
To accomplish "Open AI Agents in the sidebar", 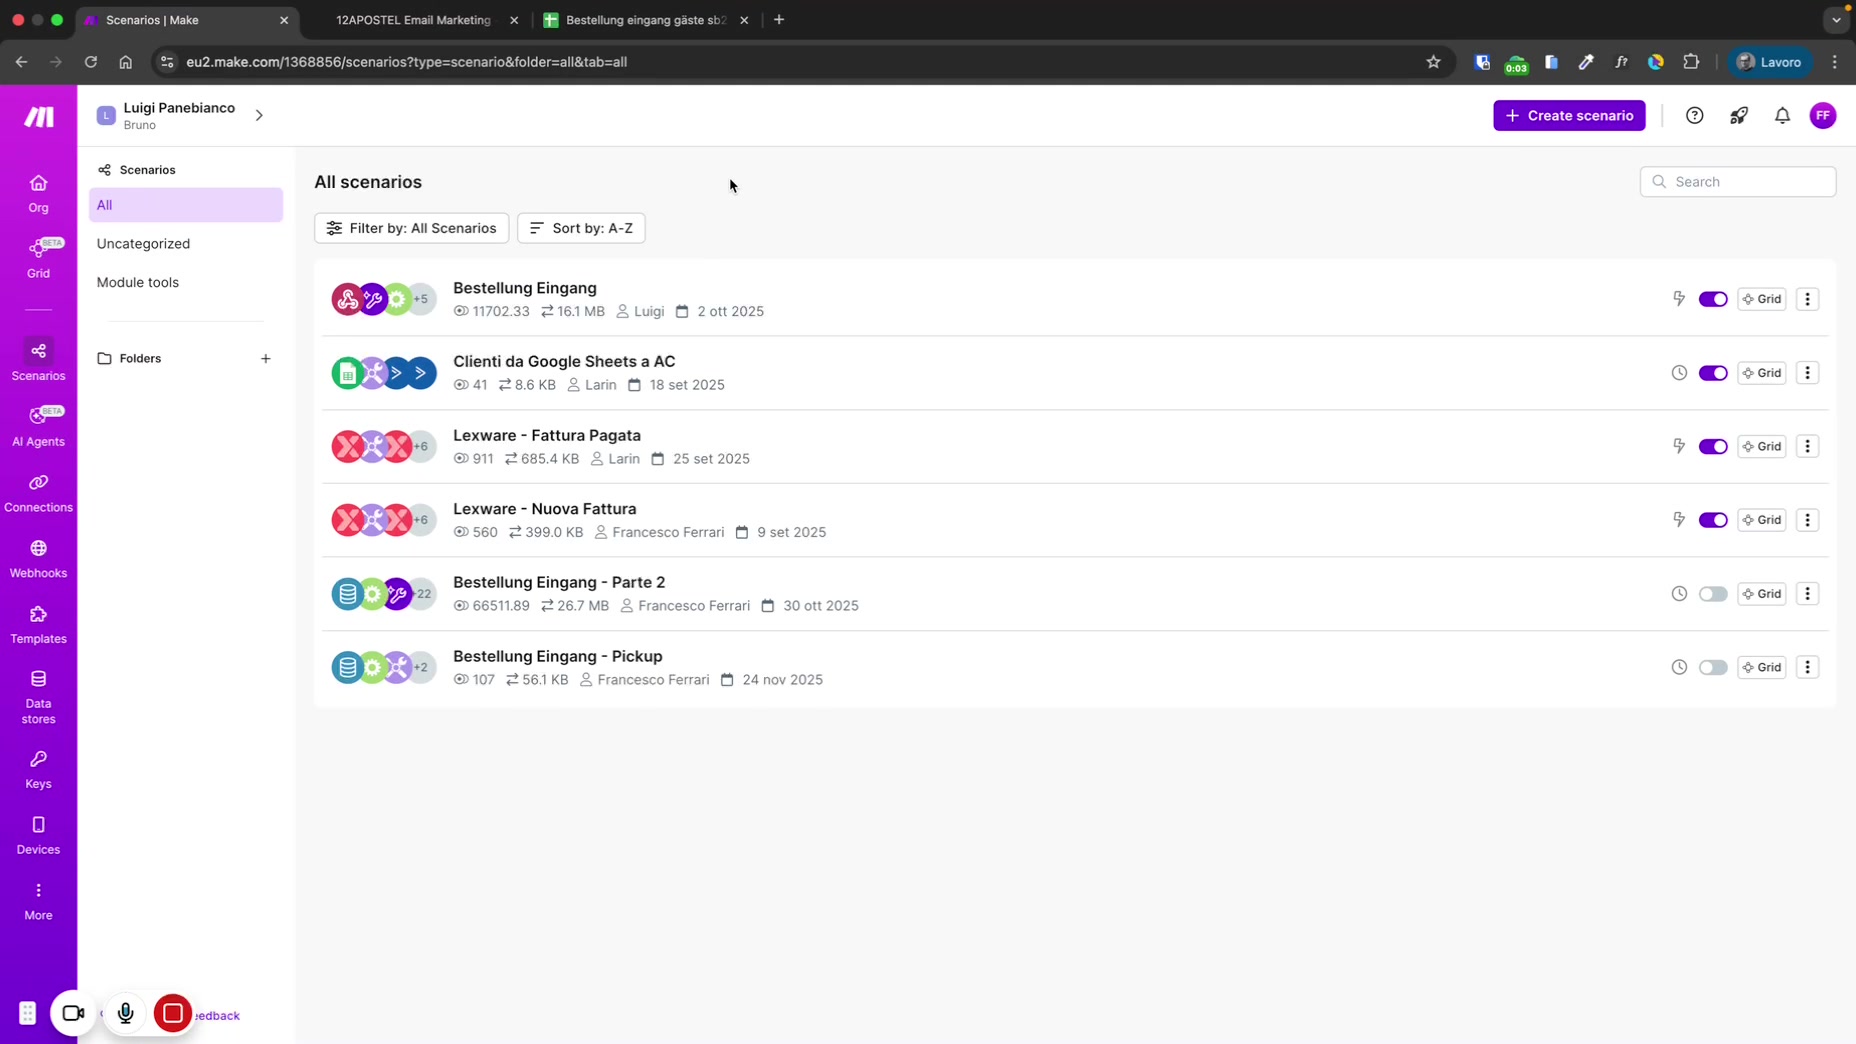I will pyautogui.click(x=38, y=427).
